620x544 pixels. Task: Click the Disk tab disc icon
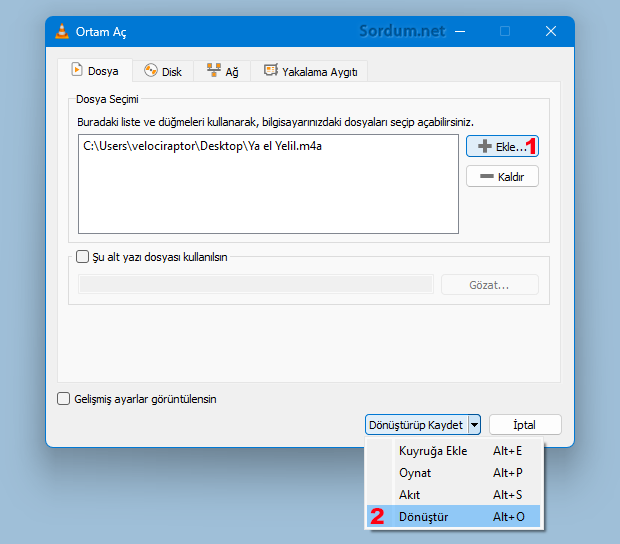(150, 71)
